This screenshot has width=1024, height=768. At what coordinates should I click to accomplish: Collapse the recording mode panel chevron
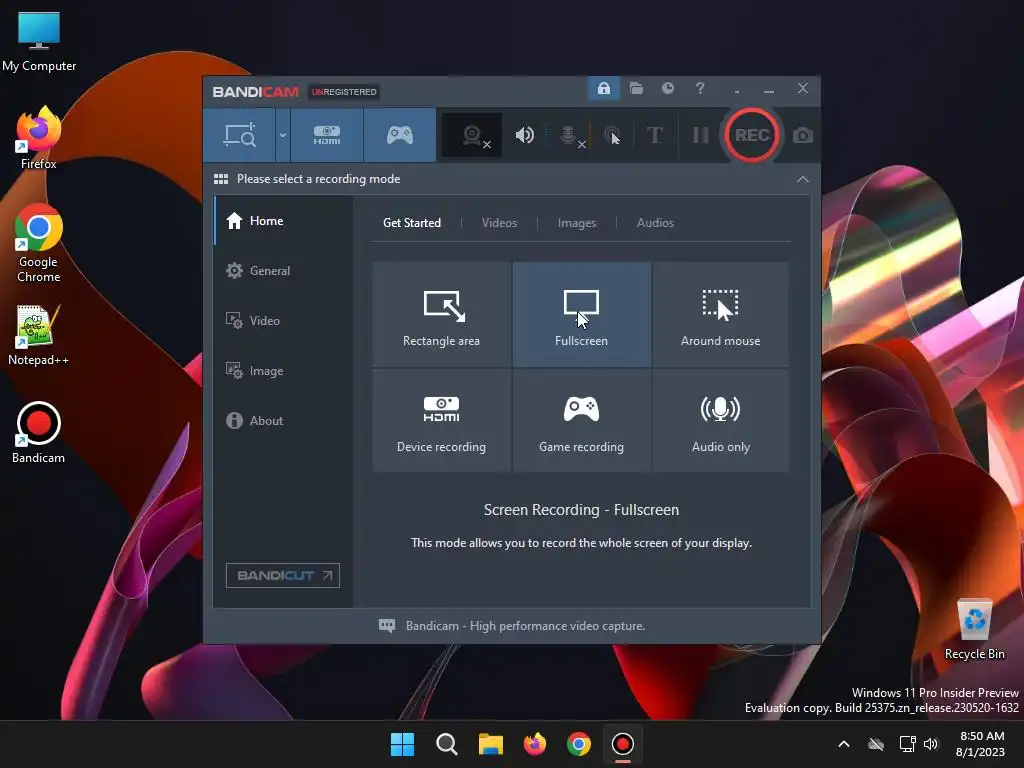803,179
